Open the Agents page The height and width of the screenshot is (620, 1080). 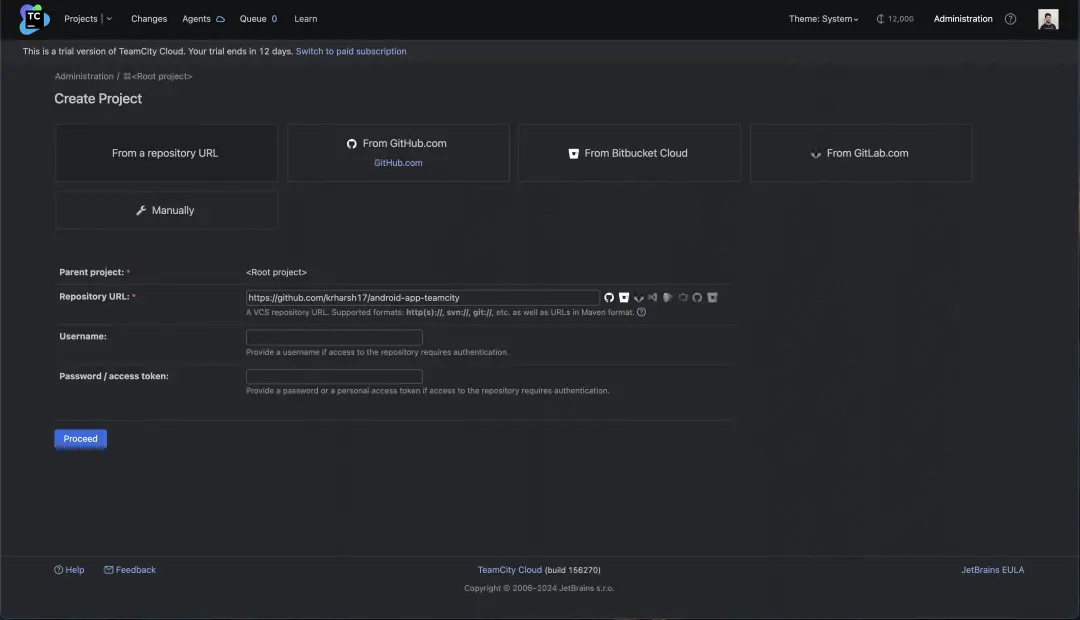(196, 19)
